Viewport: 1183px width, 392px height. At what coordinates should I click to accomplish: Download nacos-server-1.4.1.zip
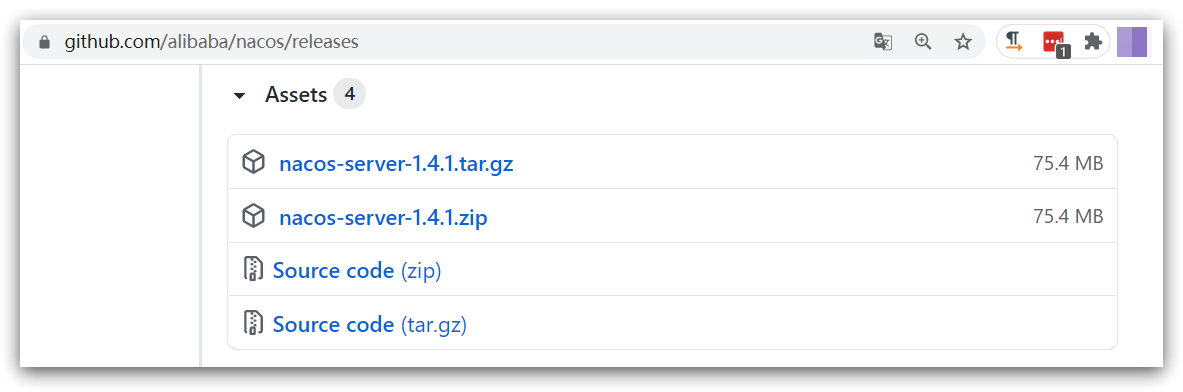click(383, 218)
